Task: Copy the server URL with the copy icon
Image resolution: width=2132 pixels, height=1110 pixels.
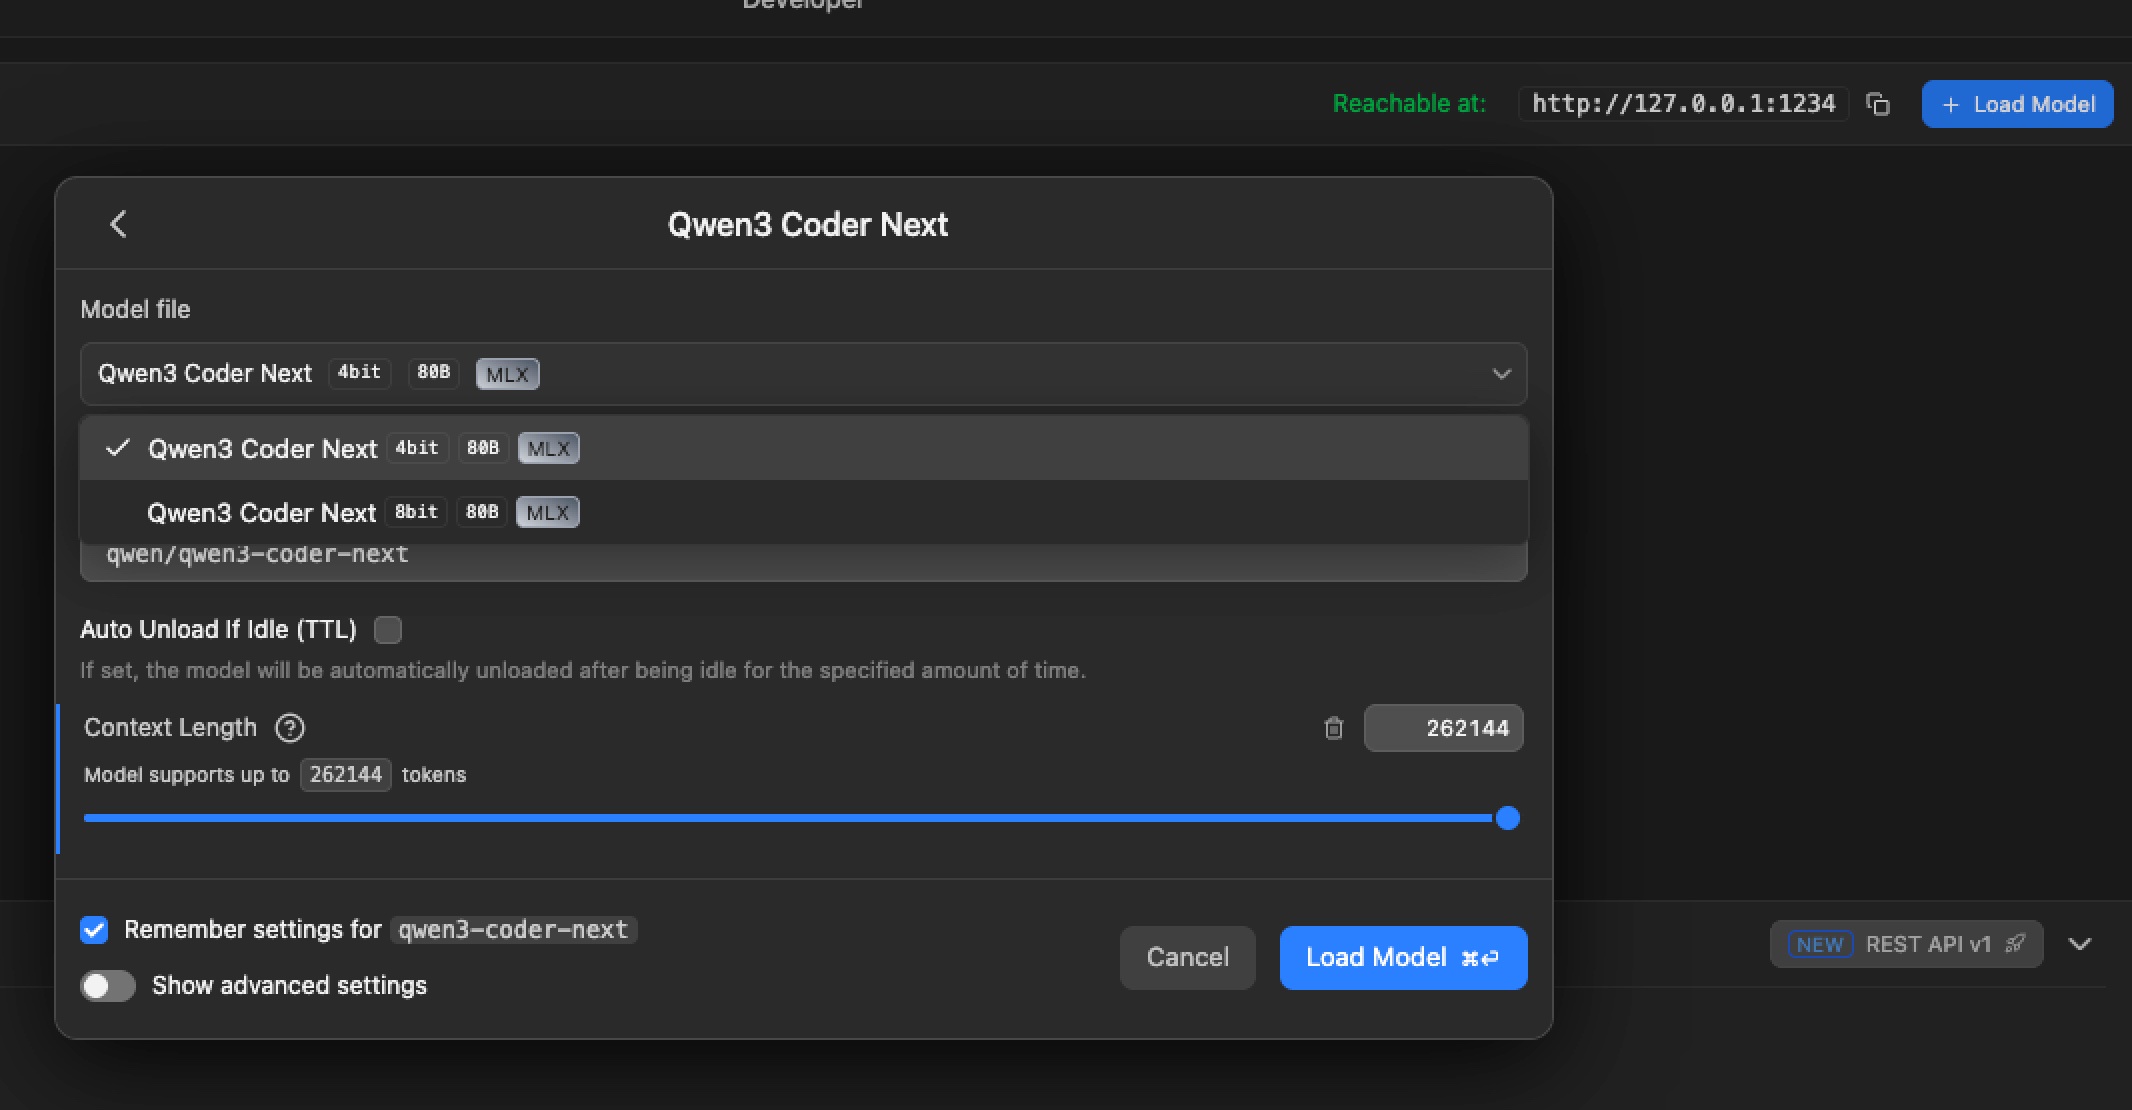Action: 1878,104
